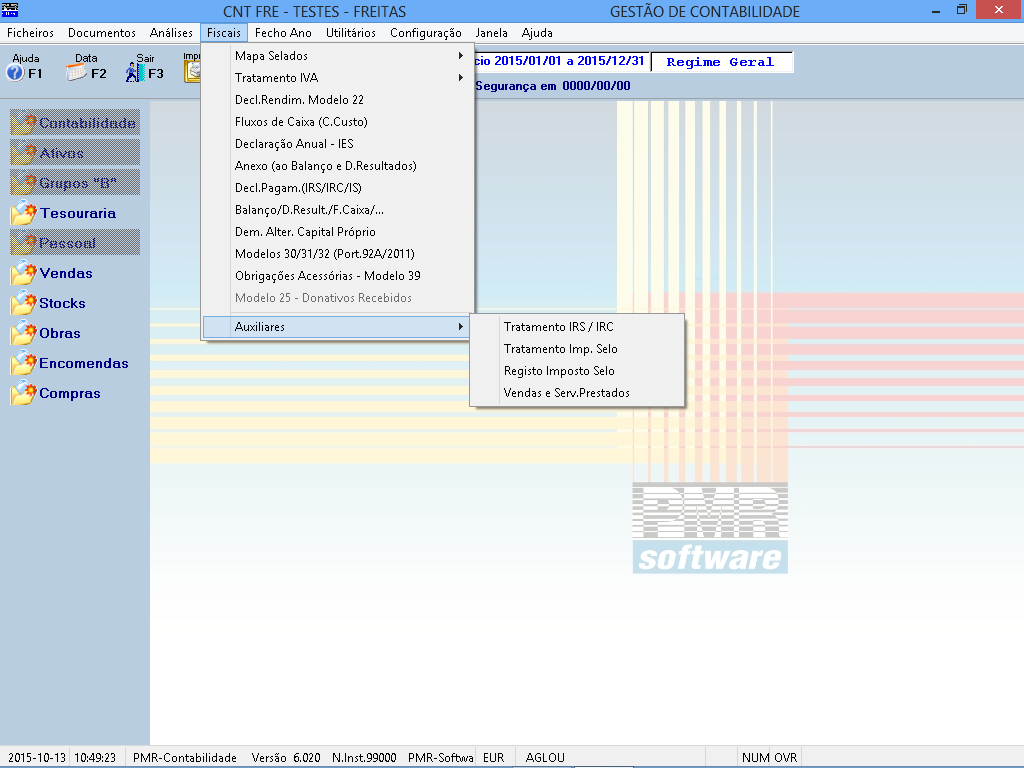
Task: Select the Auxiliares submenu entry
Action: coord(338,327)
